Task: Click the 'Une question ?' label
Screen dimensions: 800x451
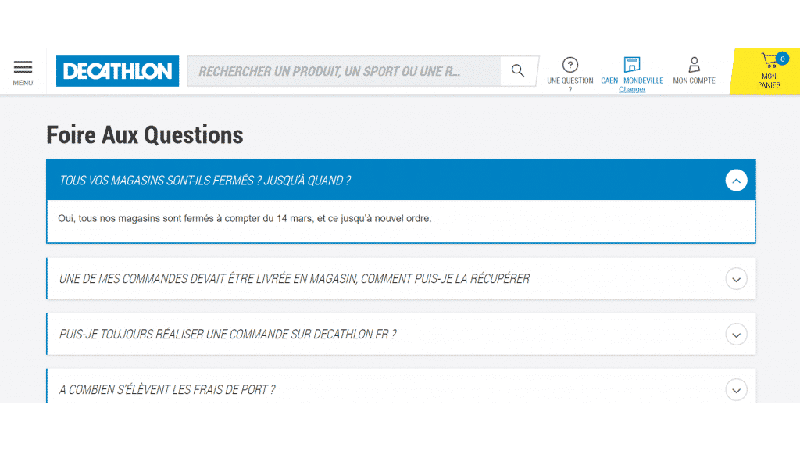Action: coord(570,81)
